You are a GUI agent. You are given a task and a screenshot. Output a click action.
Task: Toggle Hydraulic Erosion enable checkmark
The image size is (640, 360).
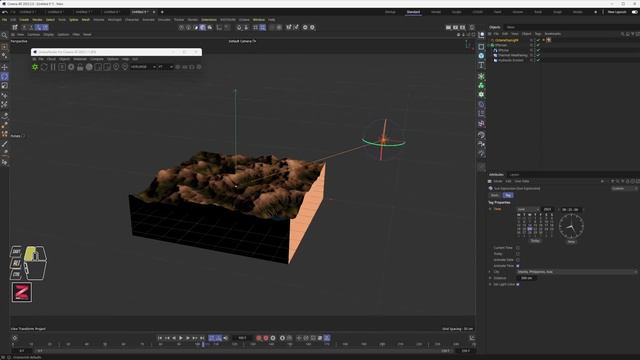[538, 60]
